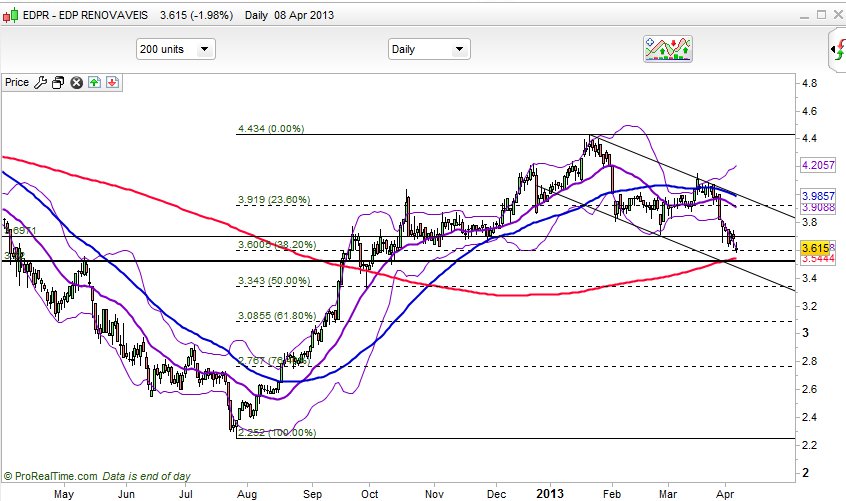This screenshot has height=501, width=846.
Task: Click the candlestick chart icon in title bar
Action: [10, 15]
